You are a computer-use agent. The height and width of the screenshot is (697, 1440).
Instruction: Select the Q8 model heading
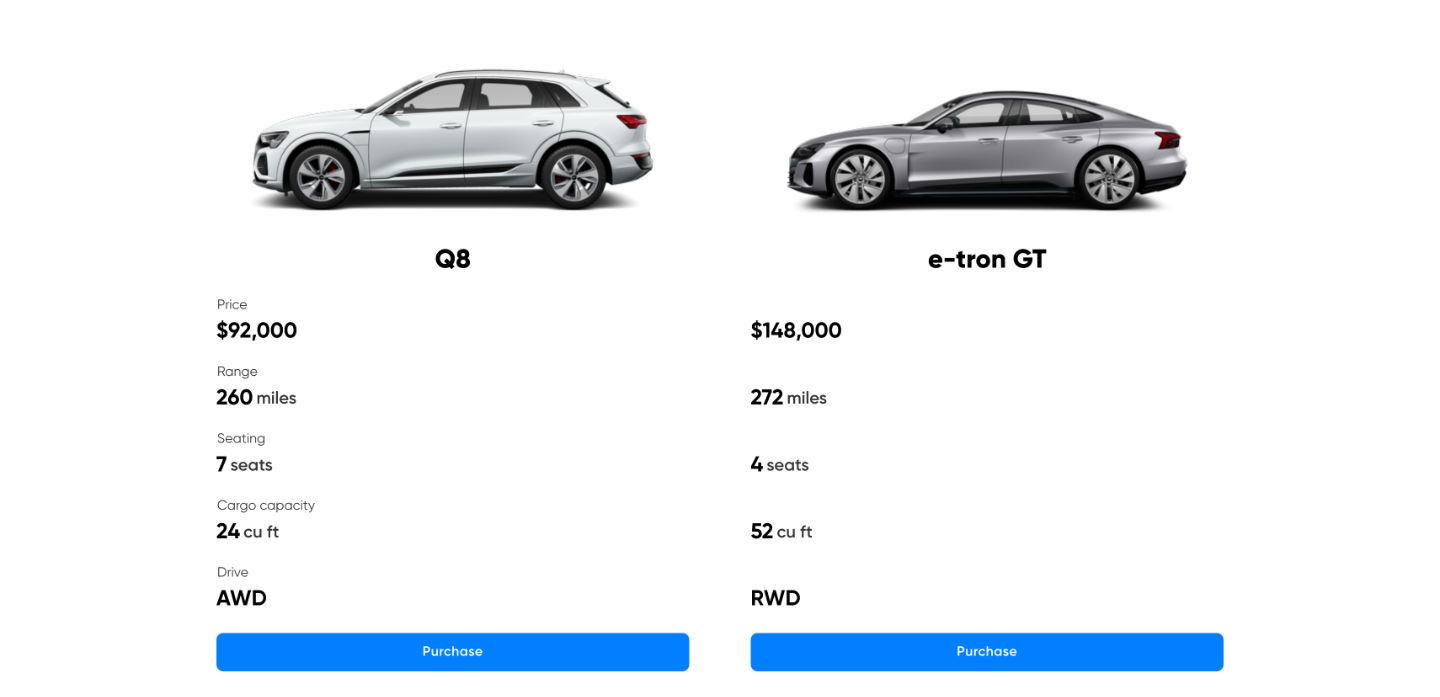(x=452, y=259)
